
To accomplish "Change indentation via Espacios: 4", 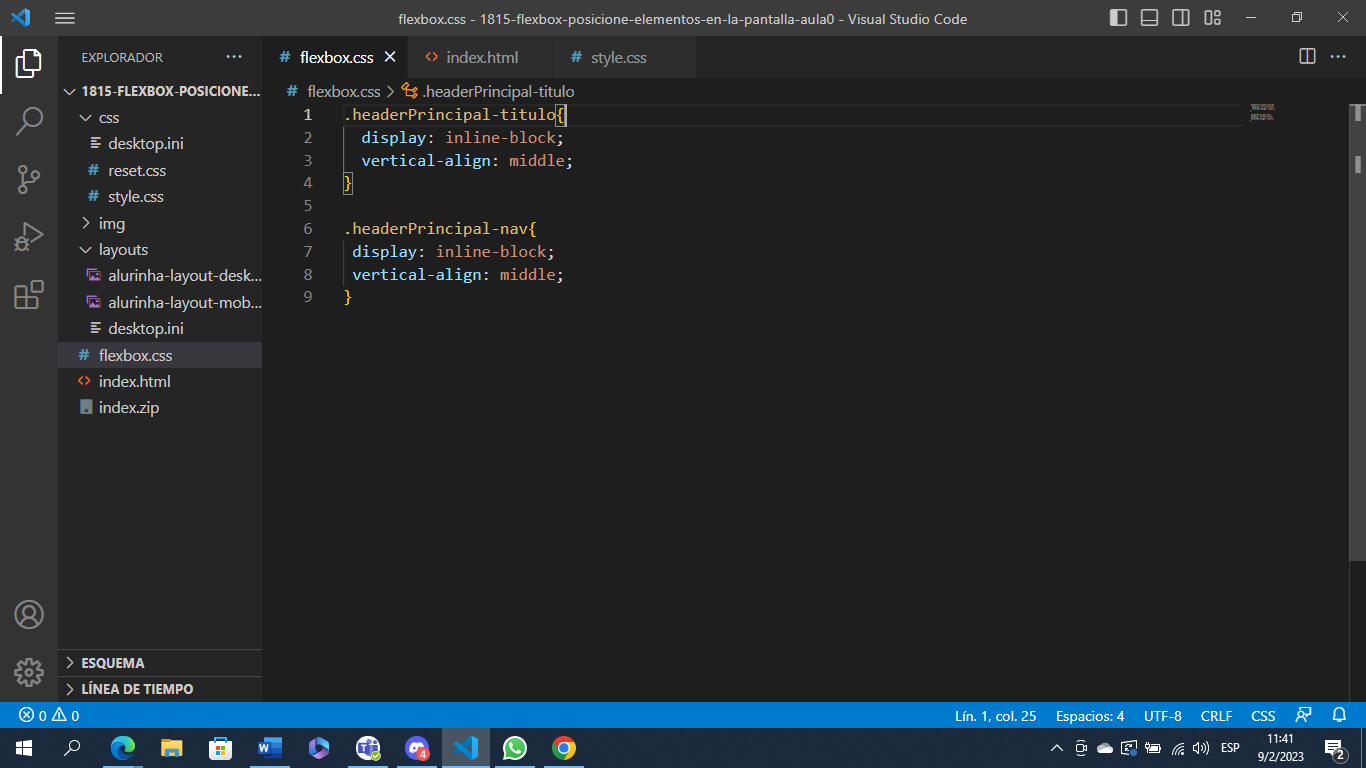I will [x=1090, y=716].
